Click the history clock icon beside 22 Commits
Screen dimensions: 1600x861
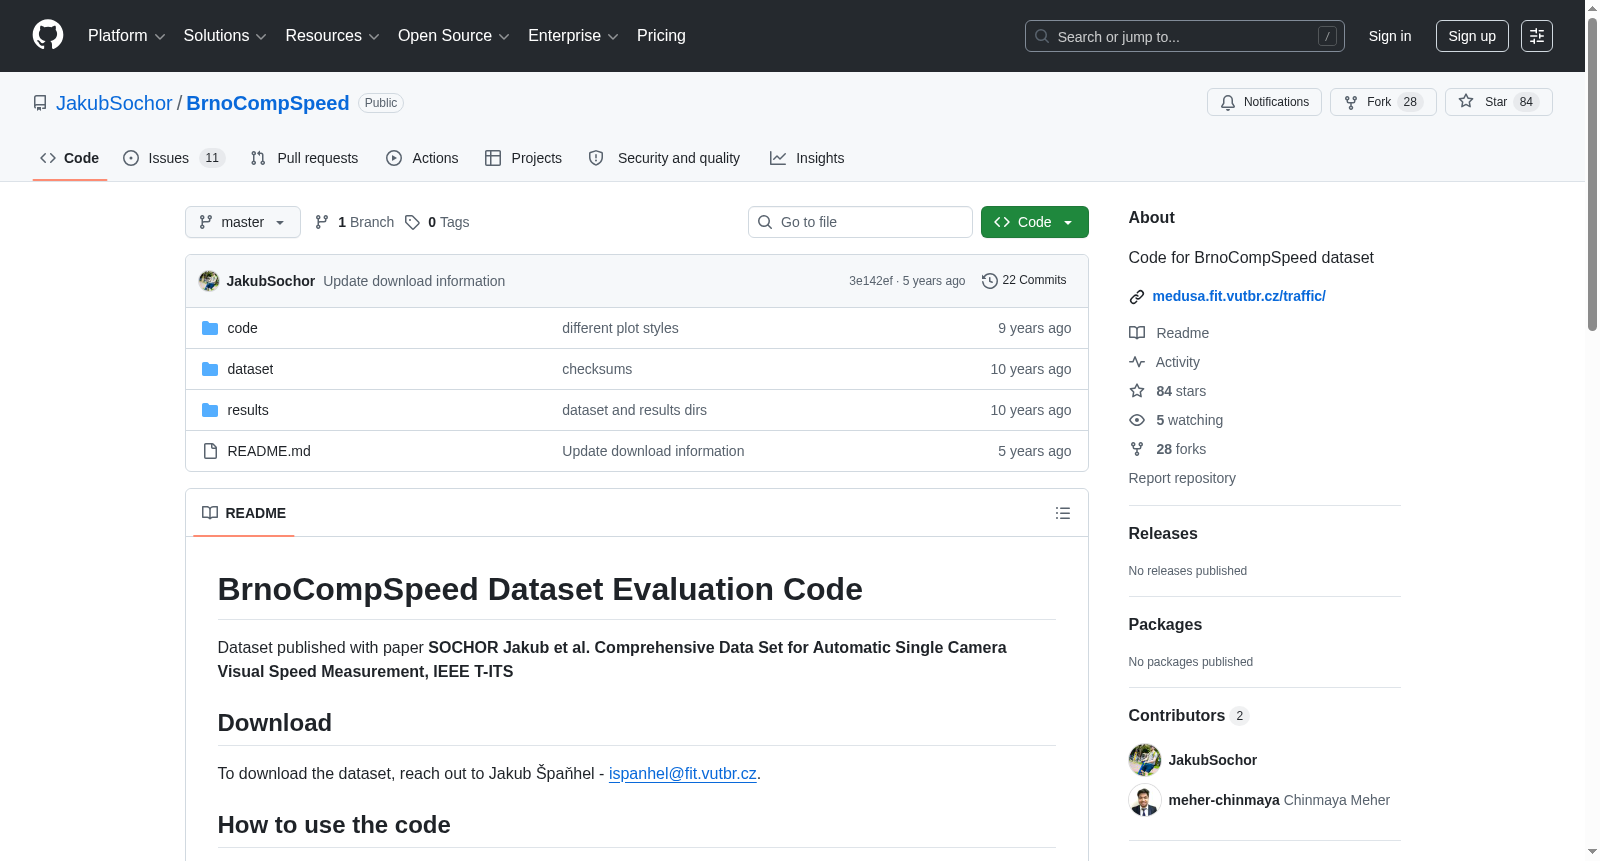pos(990,281)
